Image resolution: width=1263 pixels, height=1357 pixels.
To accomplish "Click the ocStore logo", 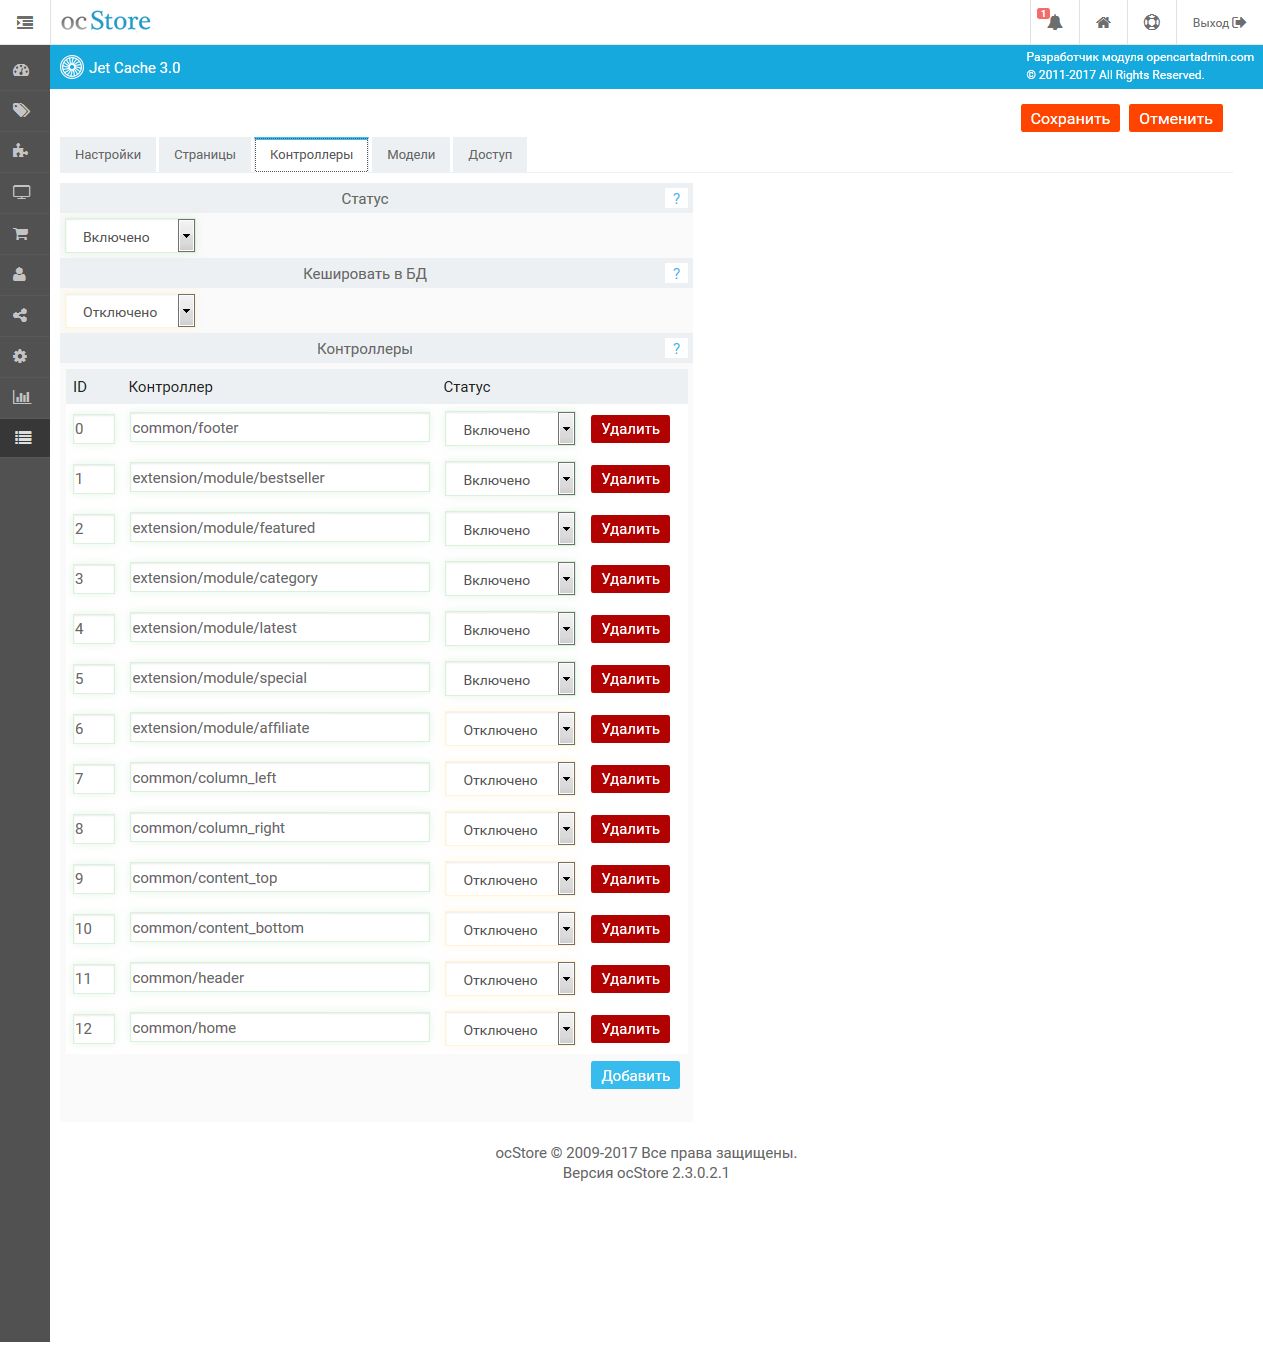I will click(106, 21).
